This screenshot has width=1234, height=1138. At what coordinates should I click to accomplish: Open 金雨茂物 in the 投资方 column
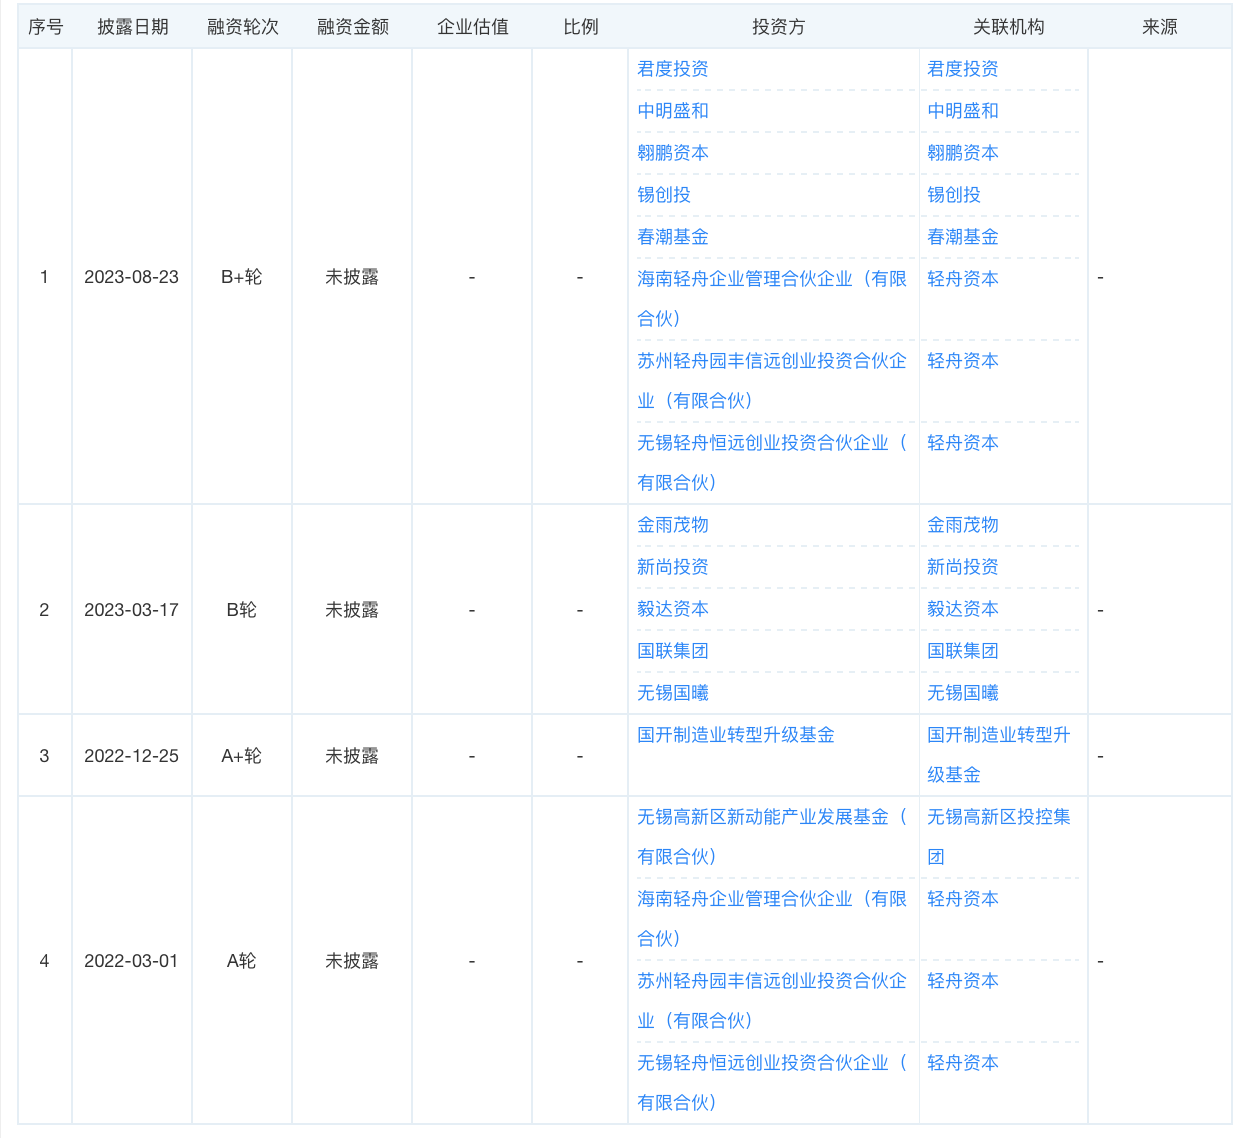point(673,525)
